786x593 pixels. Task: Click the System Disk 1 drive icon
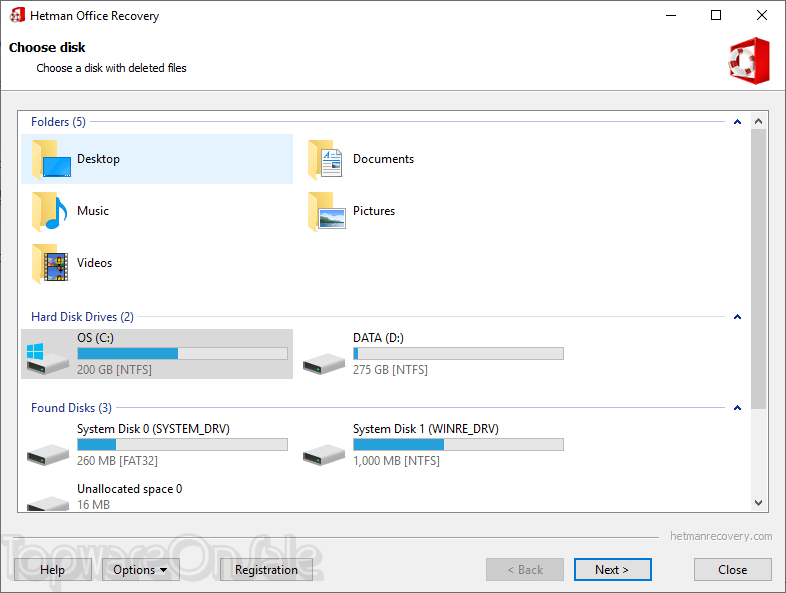tap(324, 454)
